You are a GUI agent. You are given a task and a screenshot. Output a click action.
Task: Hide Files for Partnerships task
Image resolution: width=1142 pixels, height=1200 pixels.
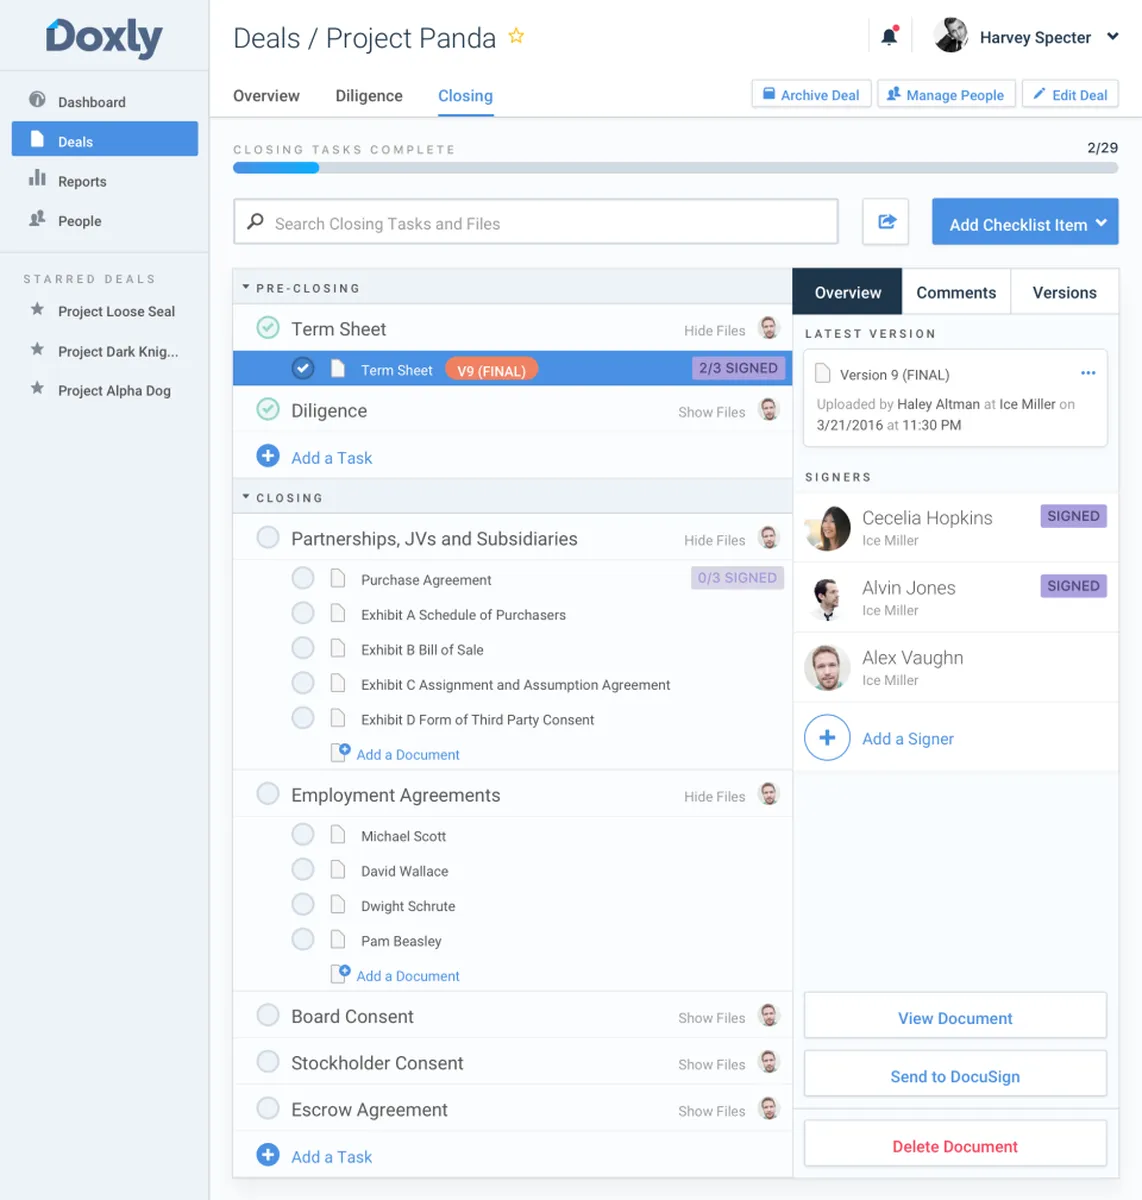click(714, 540)
